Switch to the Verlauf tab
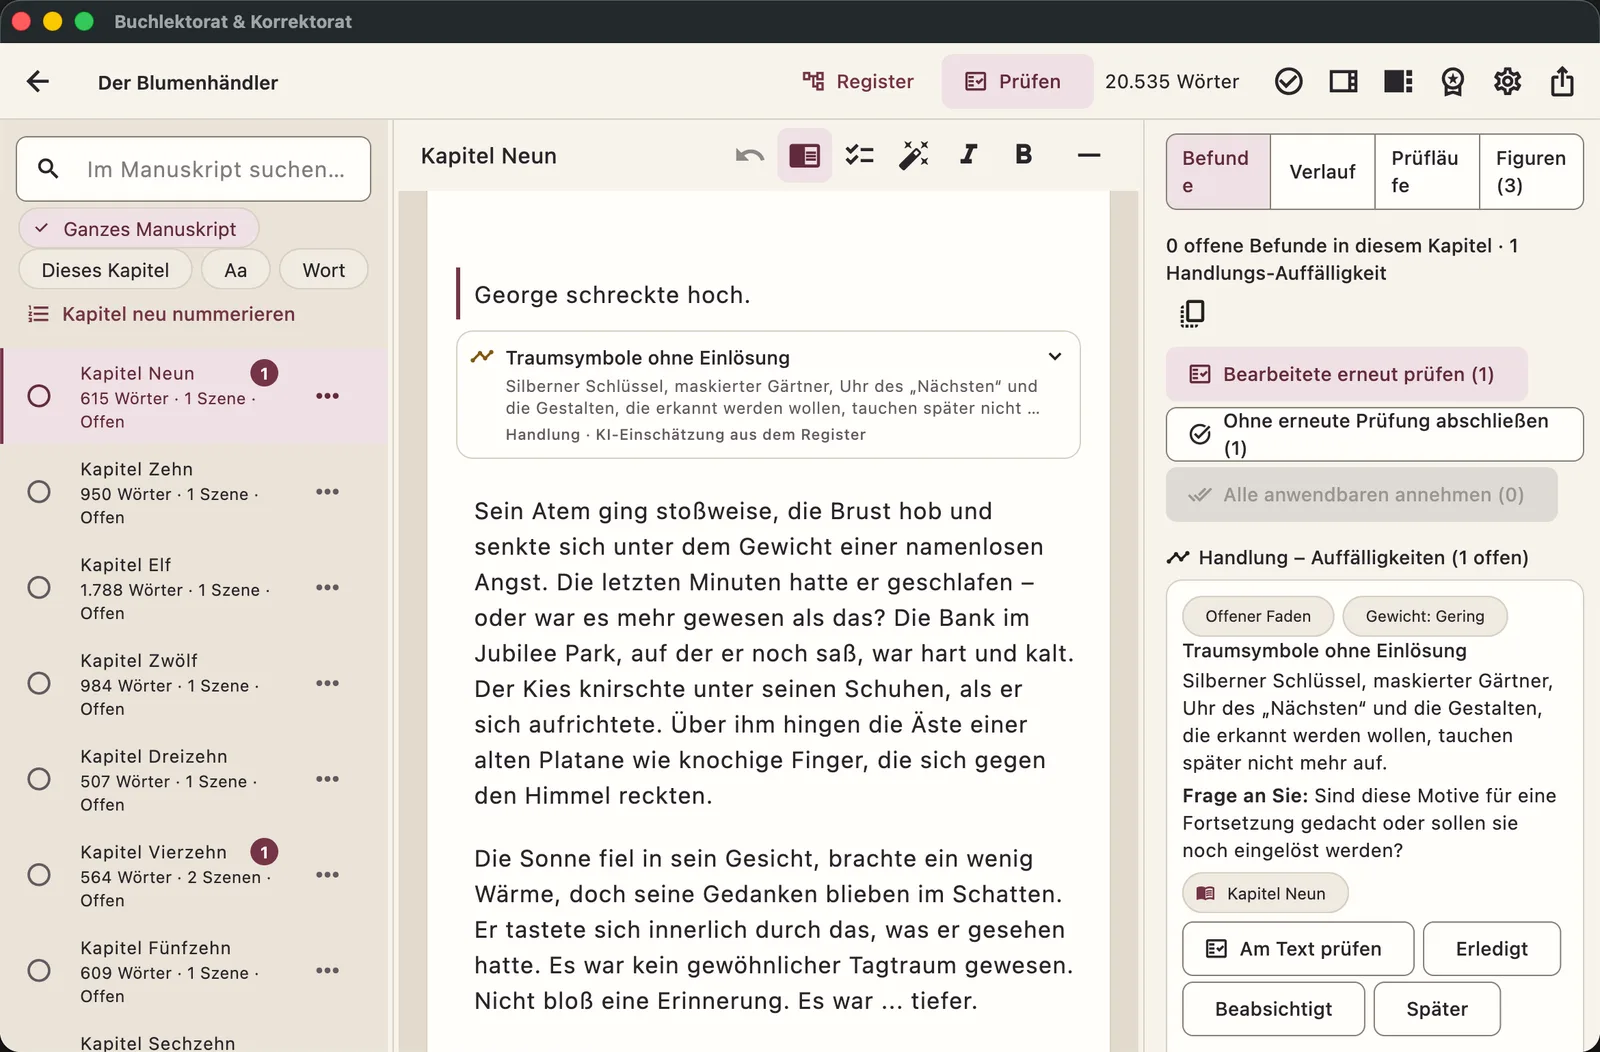This screenshot has height=1052, width=1600. tap(1322, 172)
